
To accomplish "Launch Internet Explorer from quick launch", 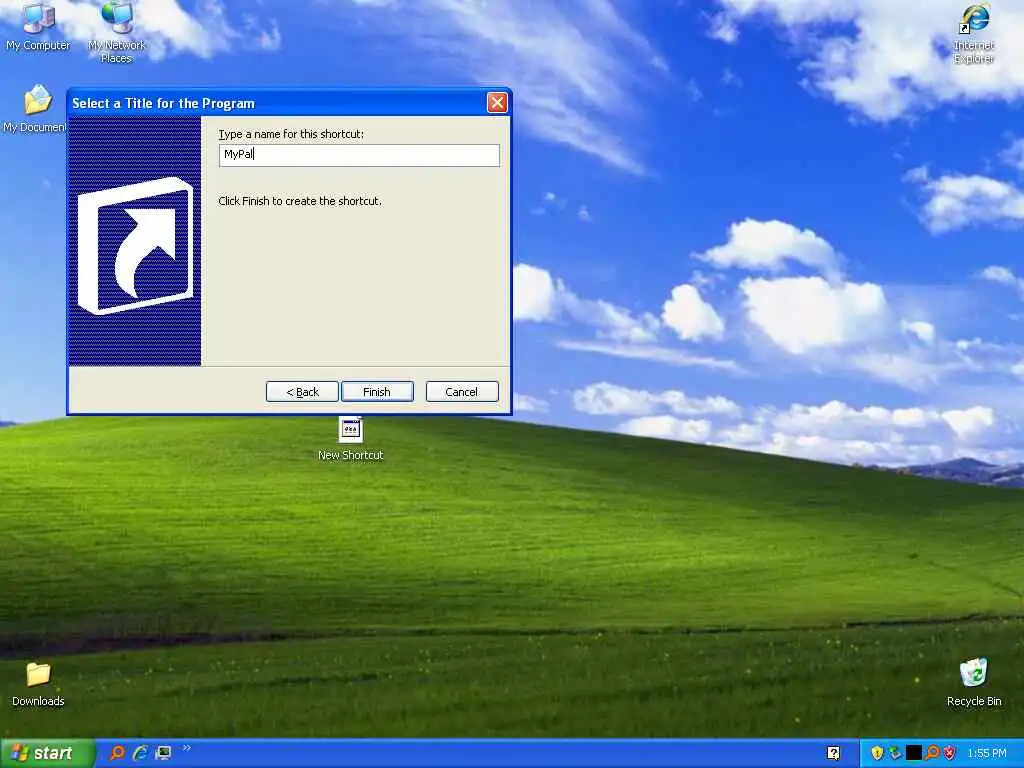I will 140,753.
